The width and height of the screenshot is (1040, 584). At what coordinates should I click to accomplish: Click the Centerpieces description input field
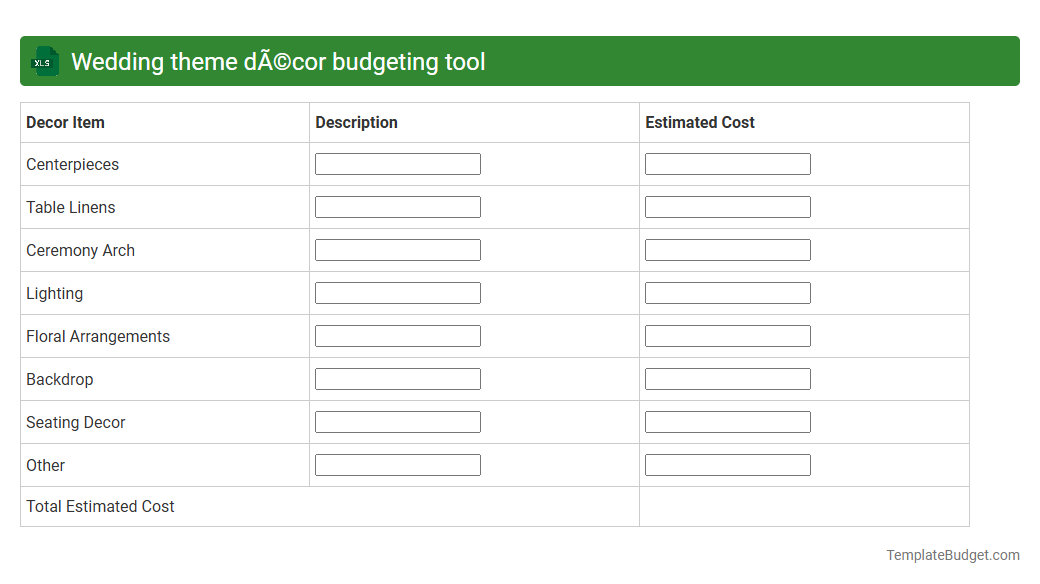(x=397, y=163)
